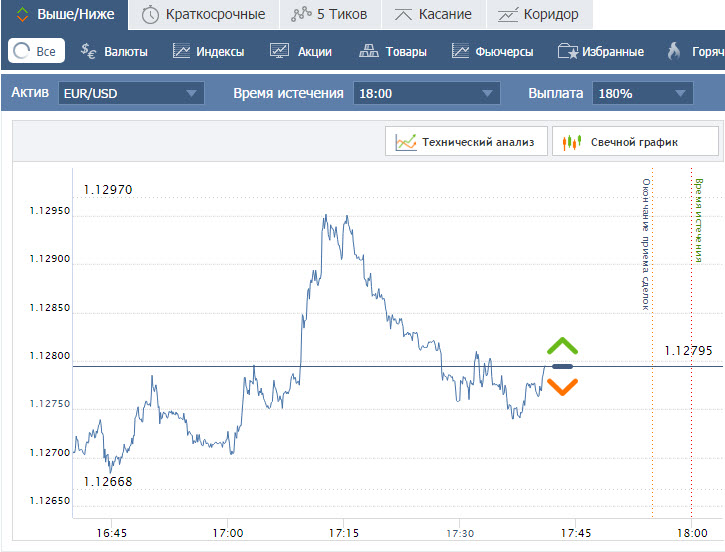
Task: Filter assets by Валюты
Action: pos(114,51)
